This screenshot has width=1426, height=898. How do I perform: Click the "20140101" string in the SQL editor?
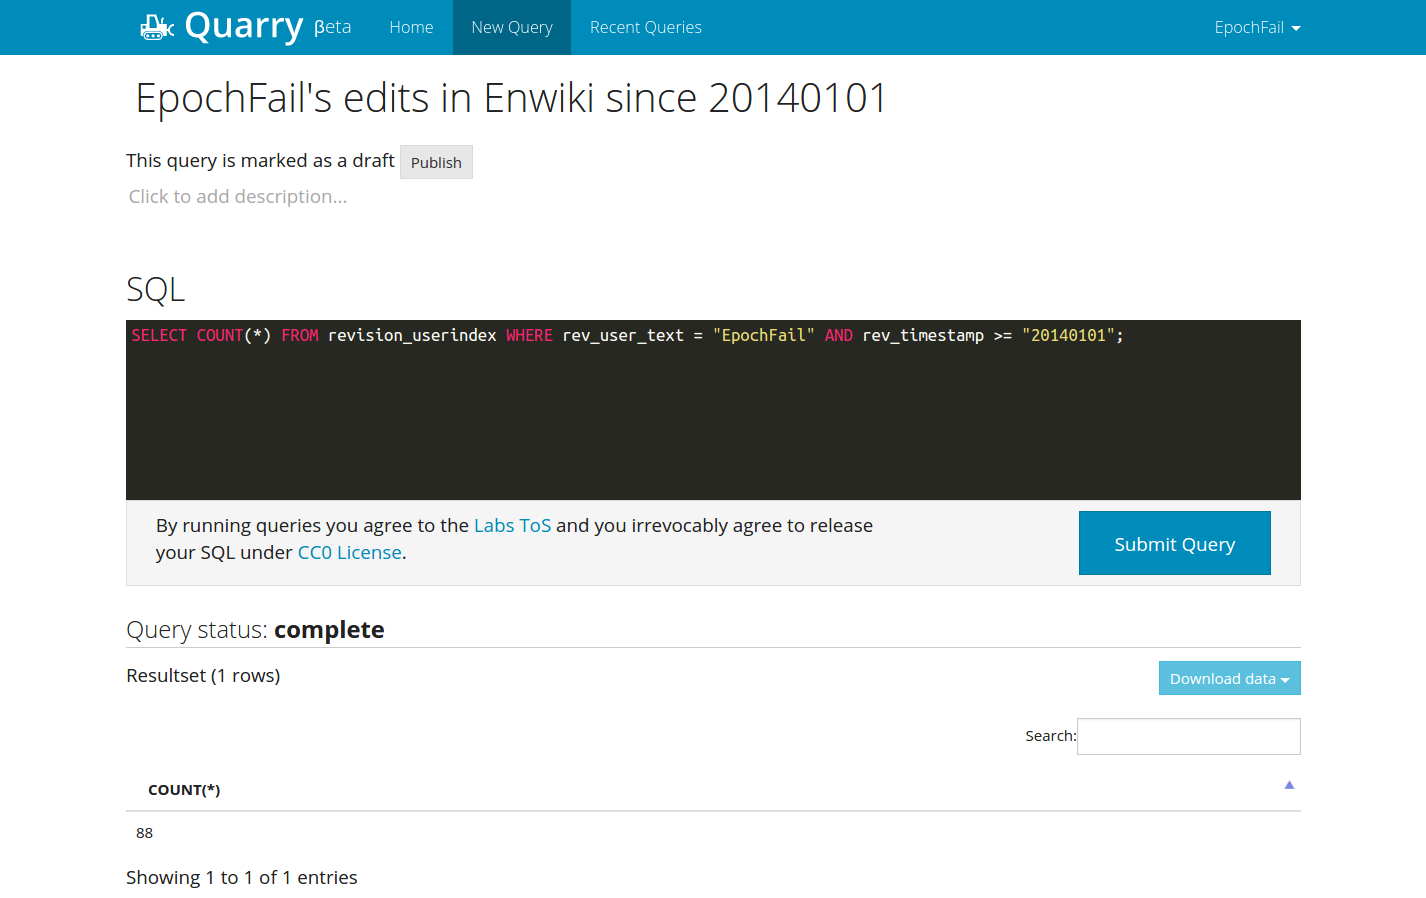(1067, 335)
